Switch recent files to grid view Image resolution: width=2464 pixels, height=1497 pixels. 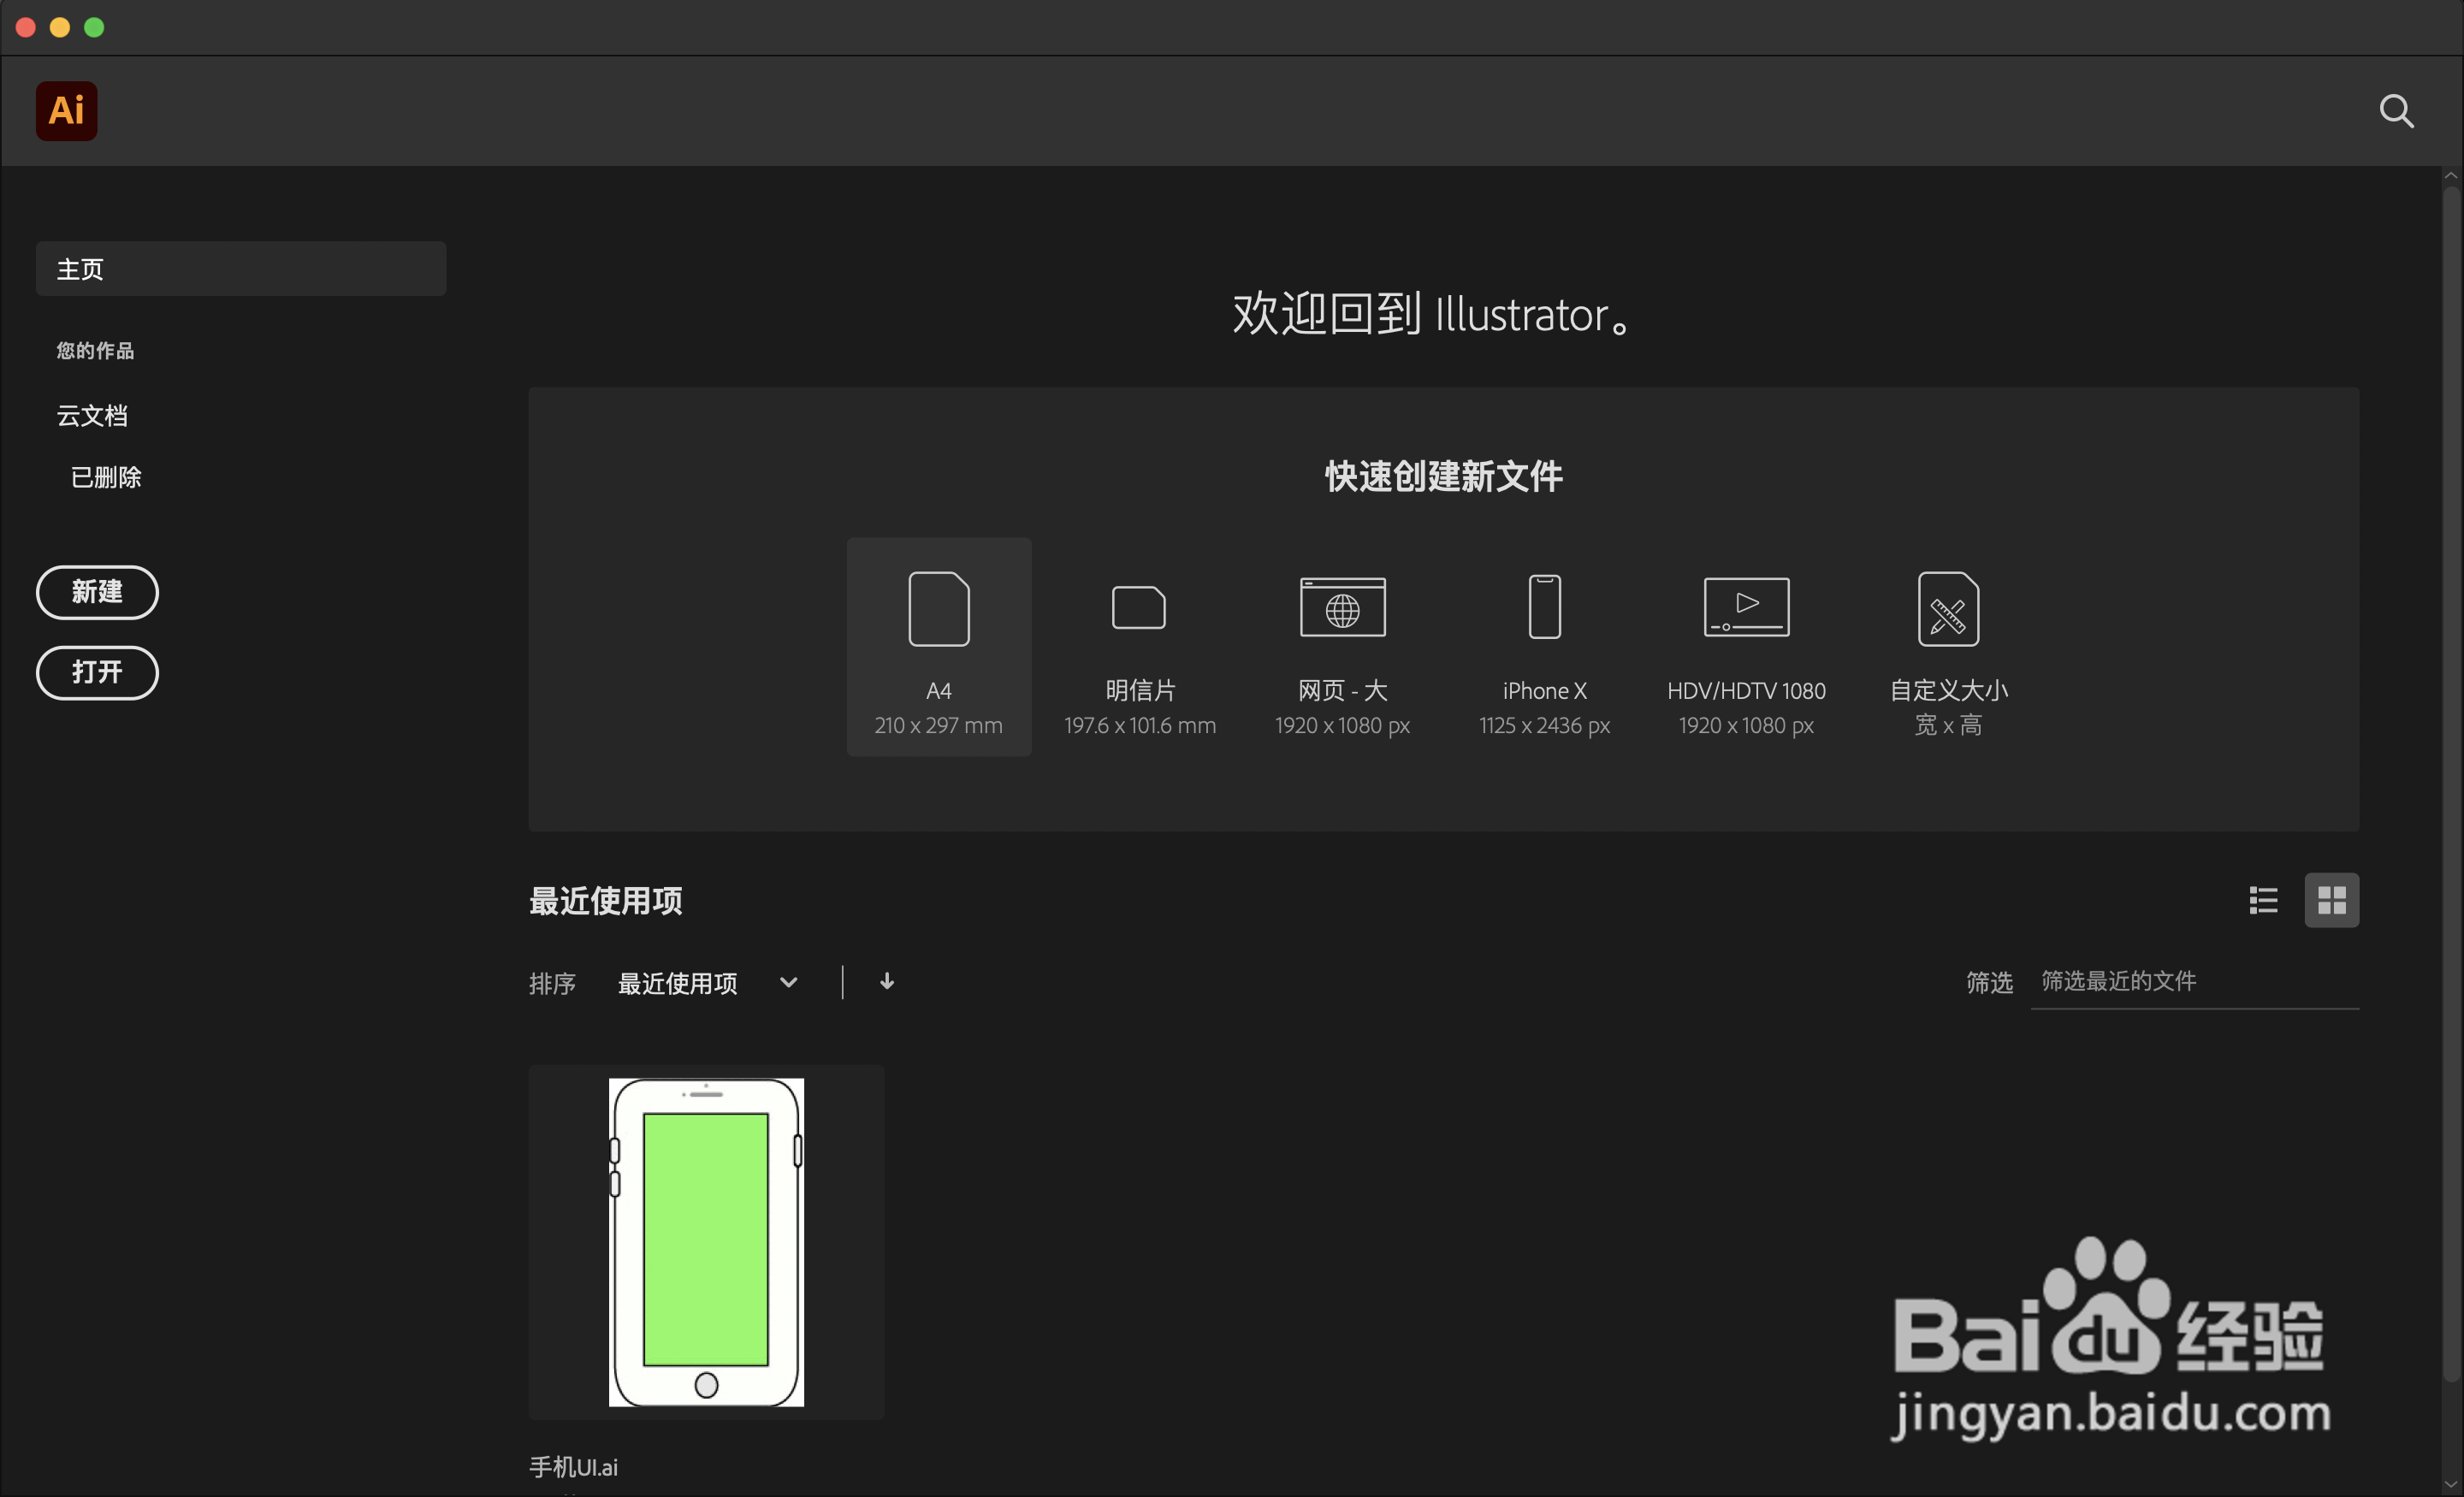2332,900
